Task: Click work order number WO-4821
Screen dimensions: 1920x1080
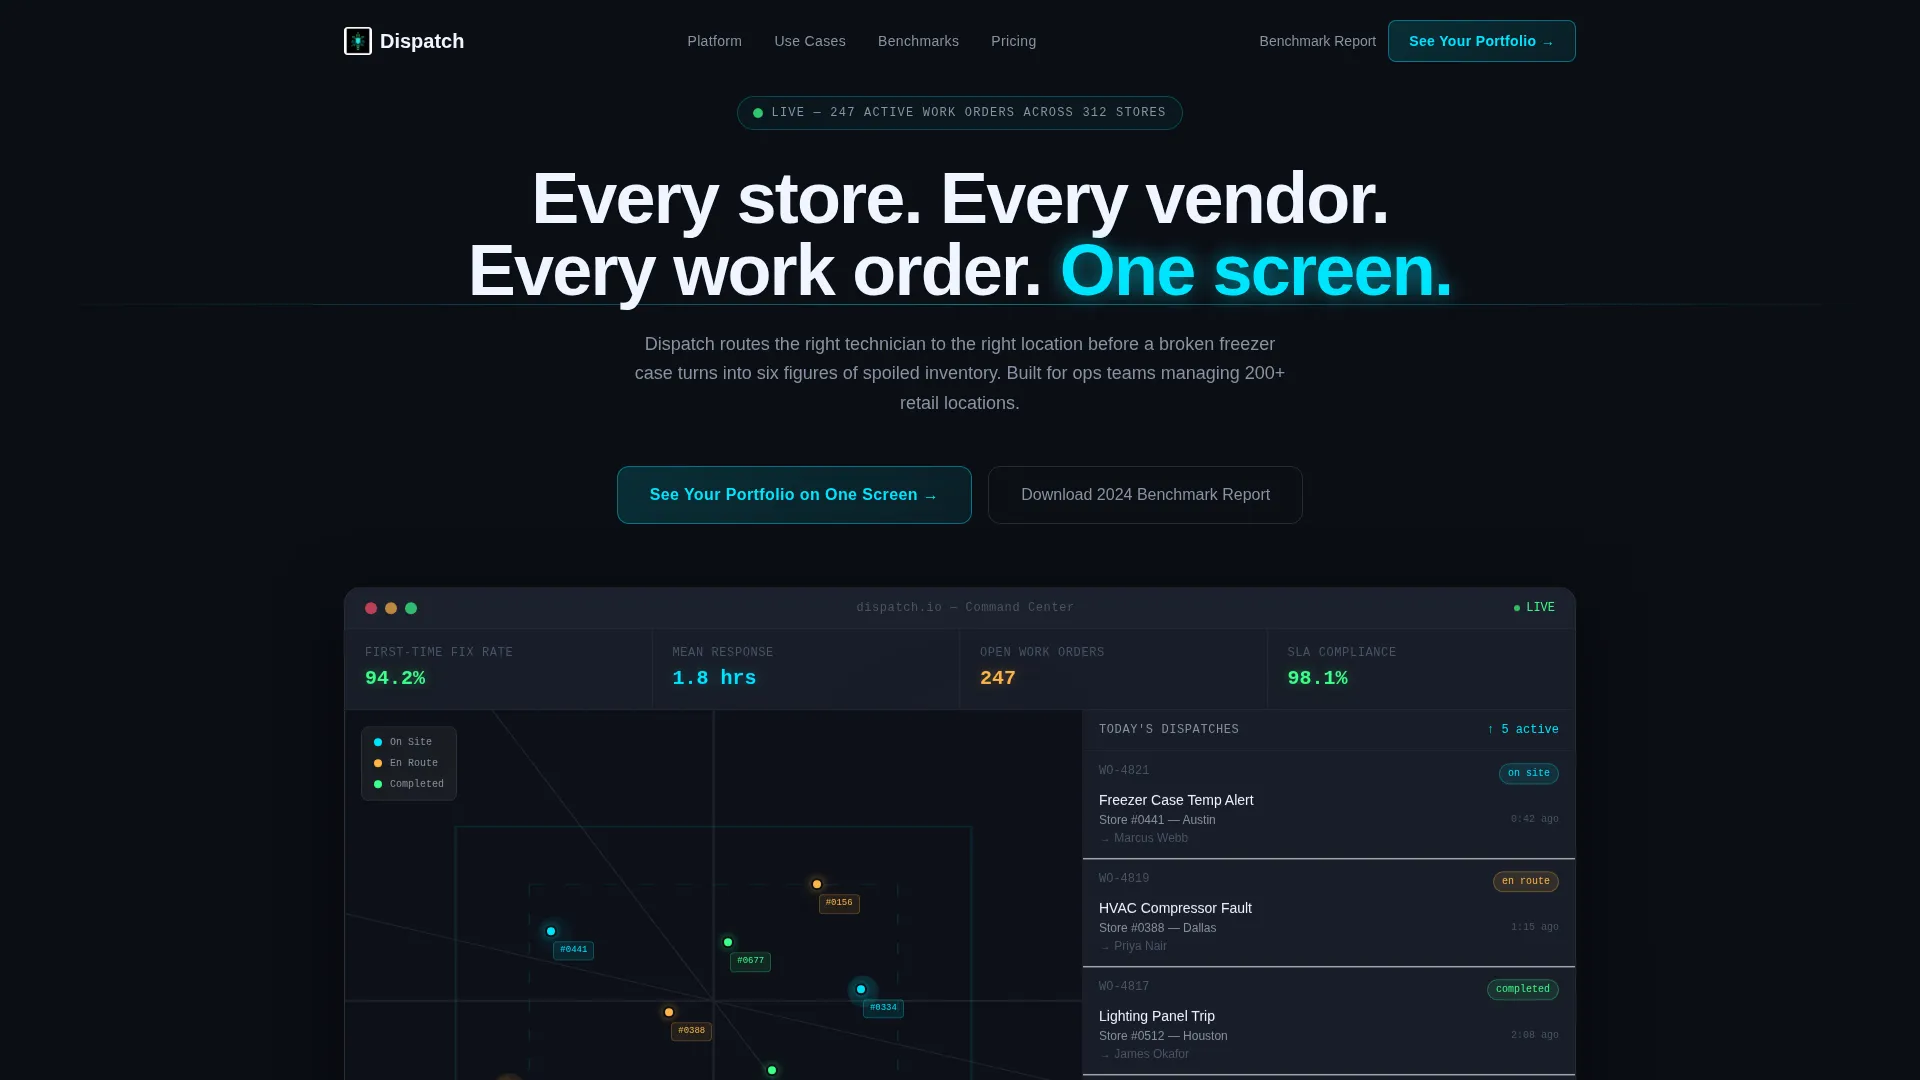Action: point(1124,771)
